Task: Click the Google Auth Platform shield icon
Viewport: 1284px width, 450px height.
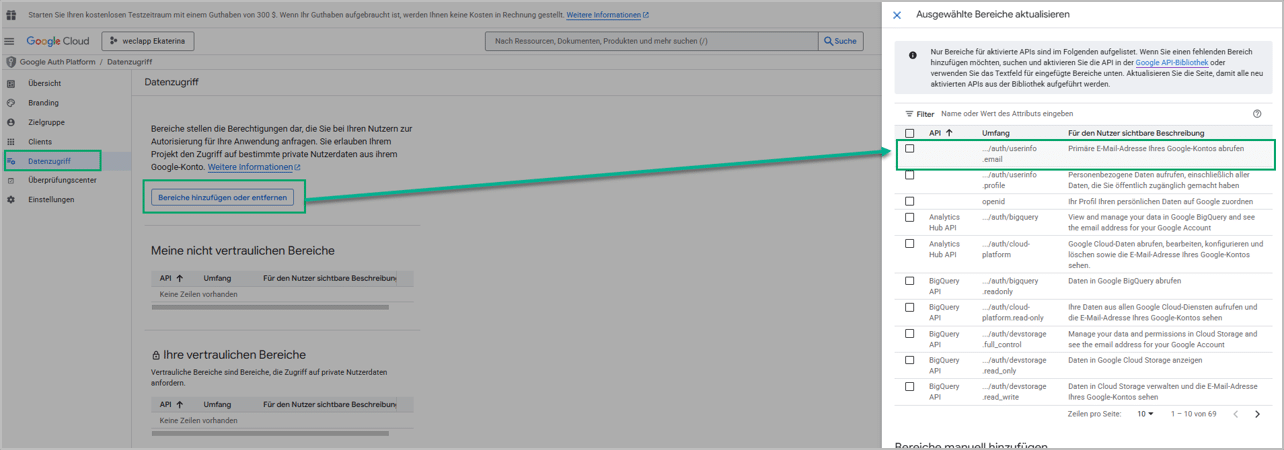Action: tap(11, 62)
